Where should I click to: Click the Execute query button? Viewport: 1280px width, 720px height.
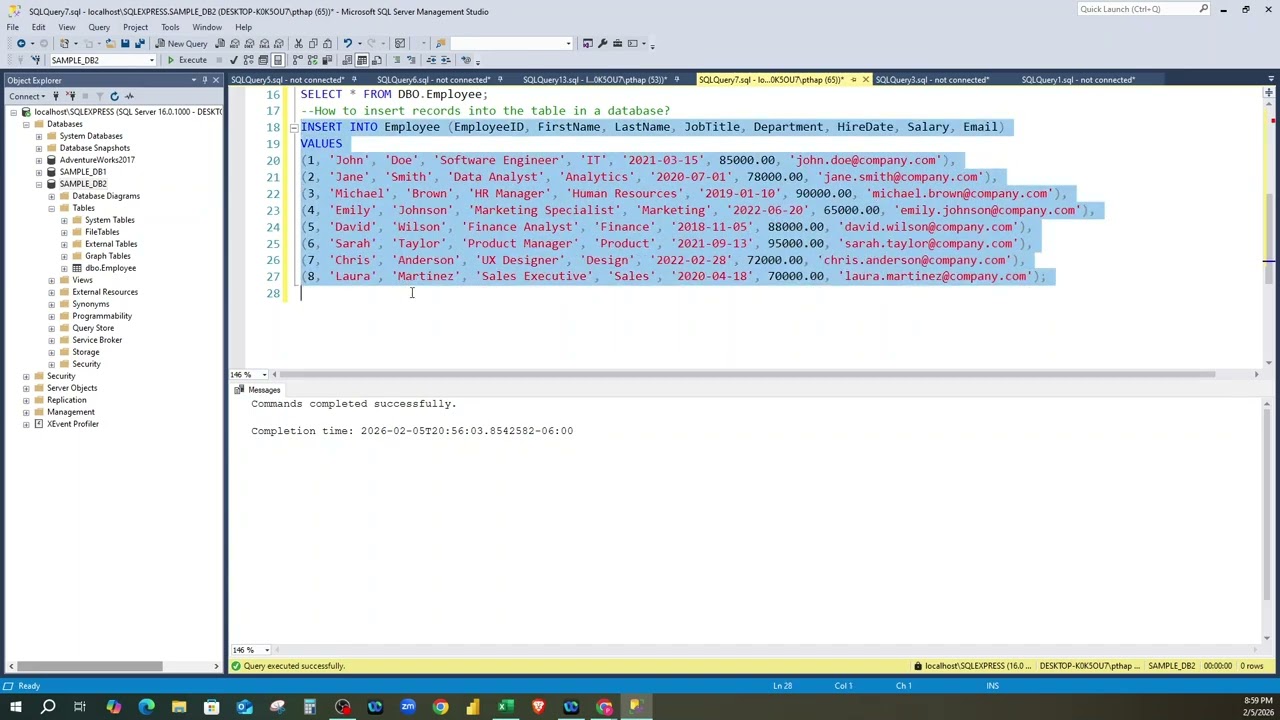187,60
